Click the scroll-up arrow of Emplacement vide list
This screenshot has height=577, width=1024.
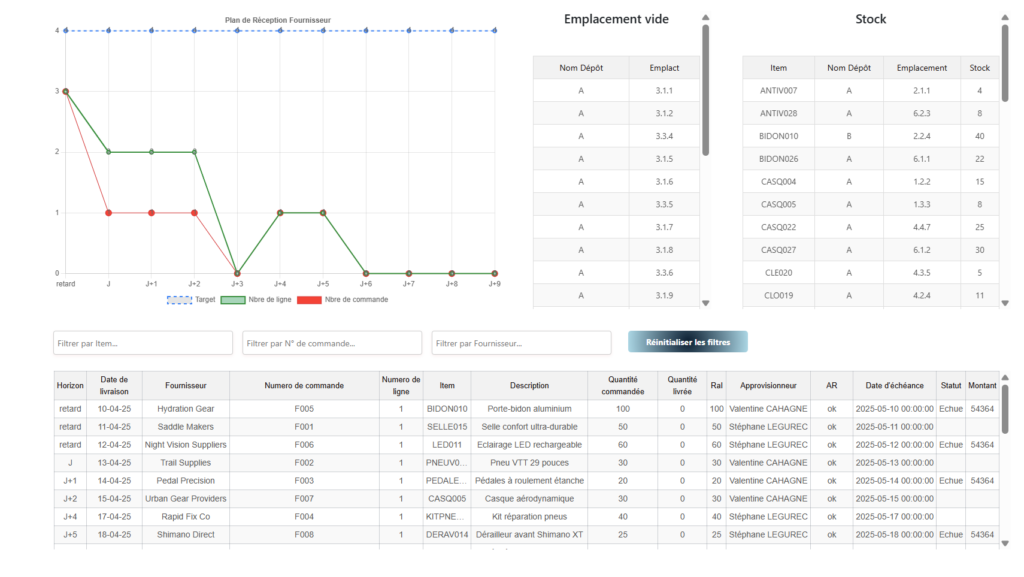click(x=705, y=18)
